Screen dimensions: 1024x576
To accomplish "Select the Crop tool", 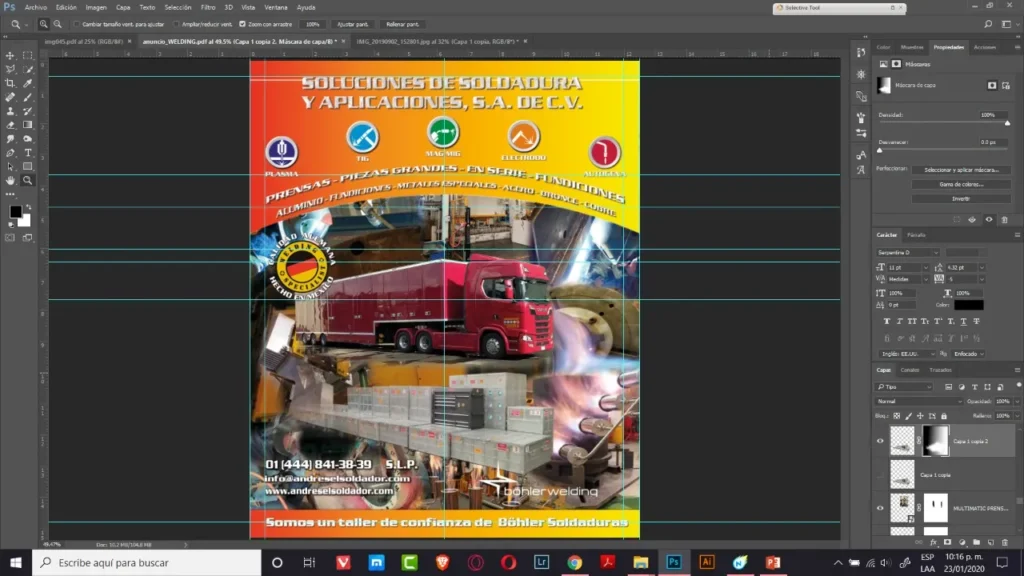I will coord(10,83).
